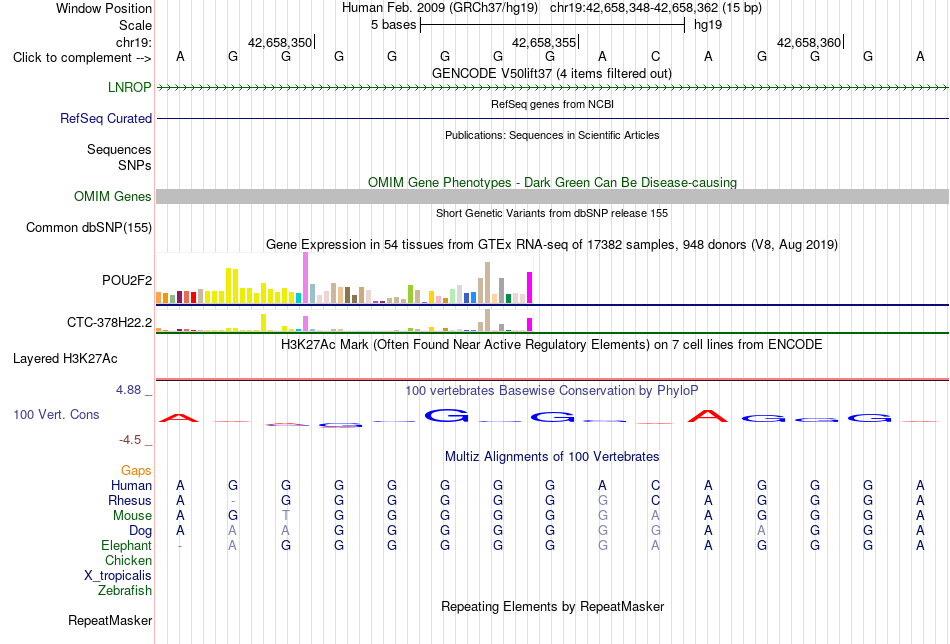This screenshot has width=950, height=644.
Task: Click the magenta end bar in CTC-378H22.2 chart
Action: [530, 325]
